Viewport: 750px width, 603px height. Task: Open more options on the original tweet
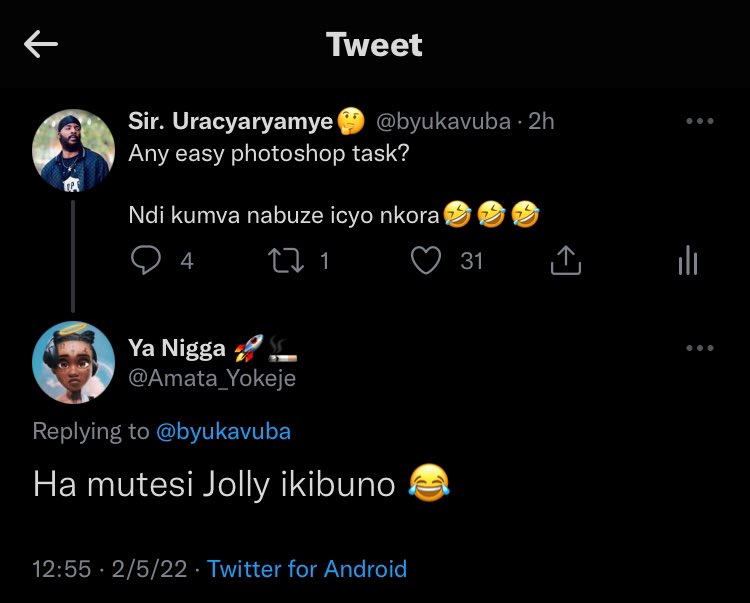[x=699, y=122]
